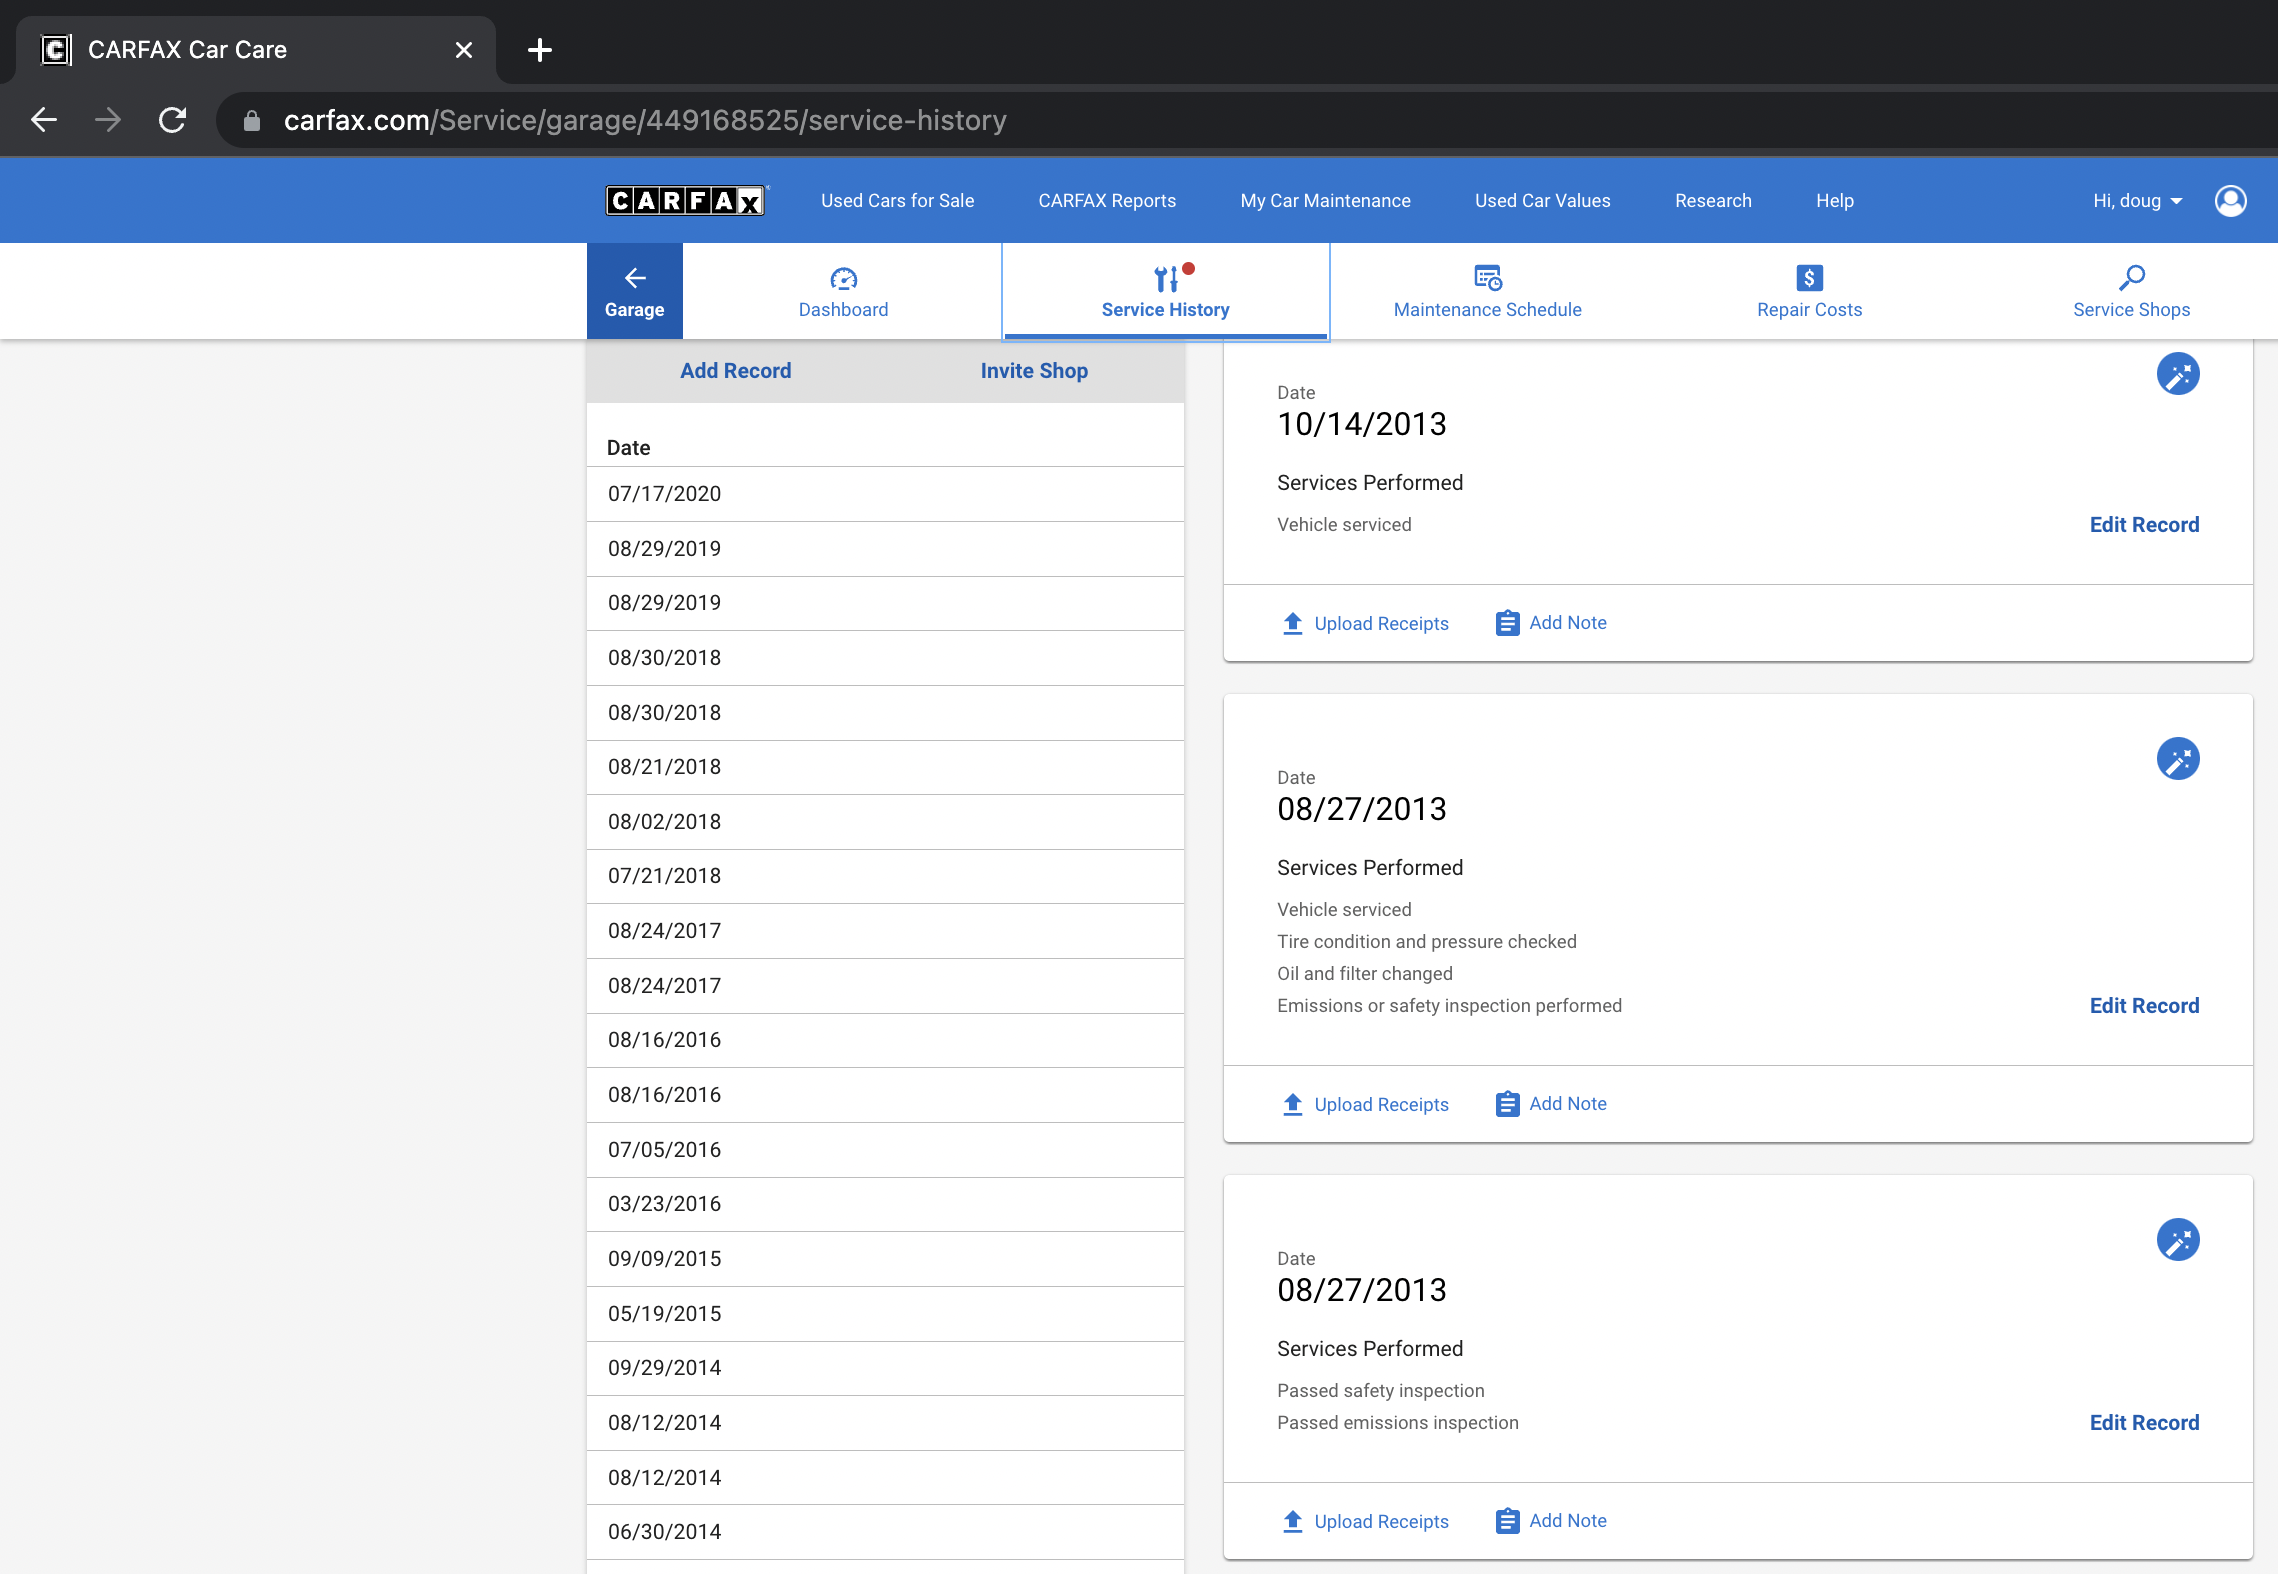Reload the page with refresh icon
Viewport: 2278px width, 1574px height.
[173, 120]
